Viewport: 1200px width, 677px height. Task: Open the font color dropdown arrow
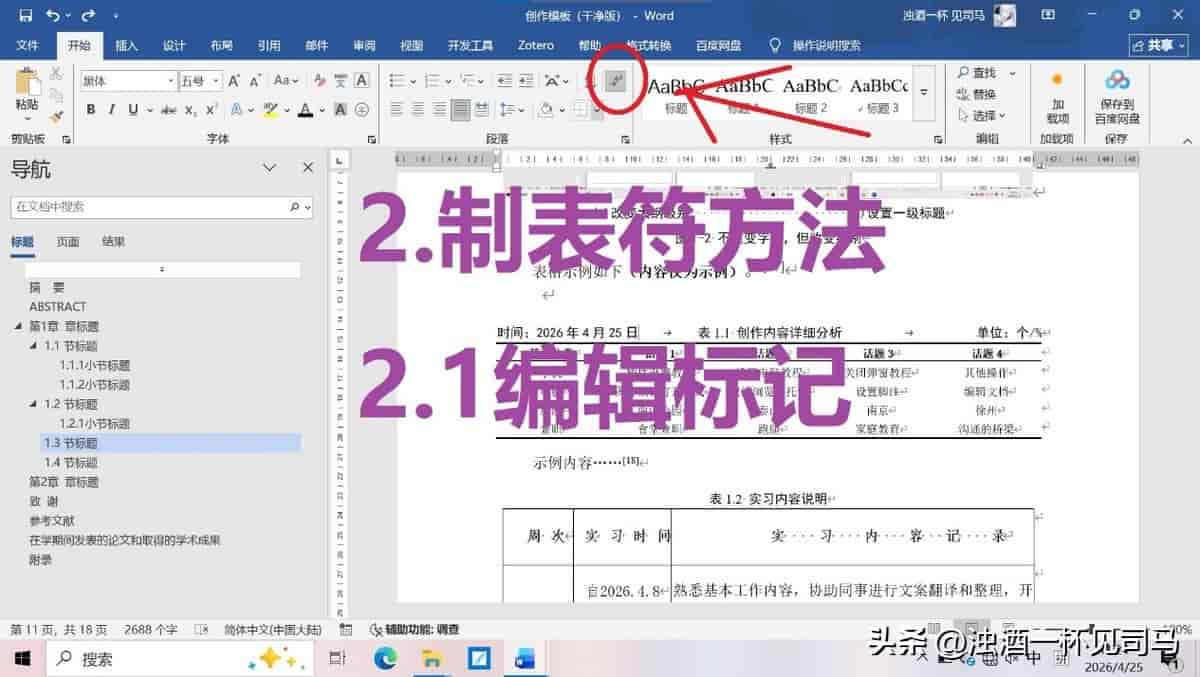click(321, 110)
